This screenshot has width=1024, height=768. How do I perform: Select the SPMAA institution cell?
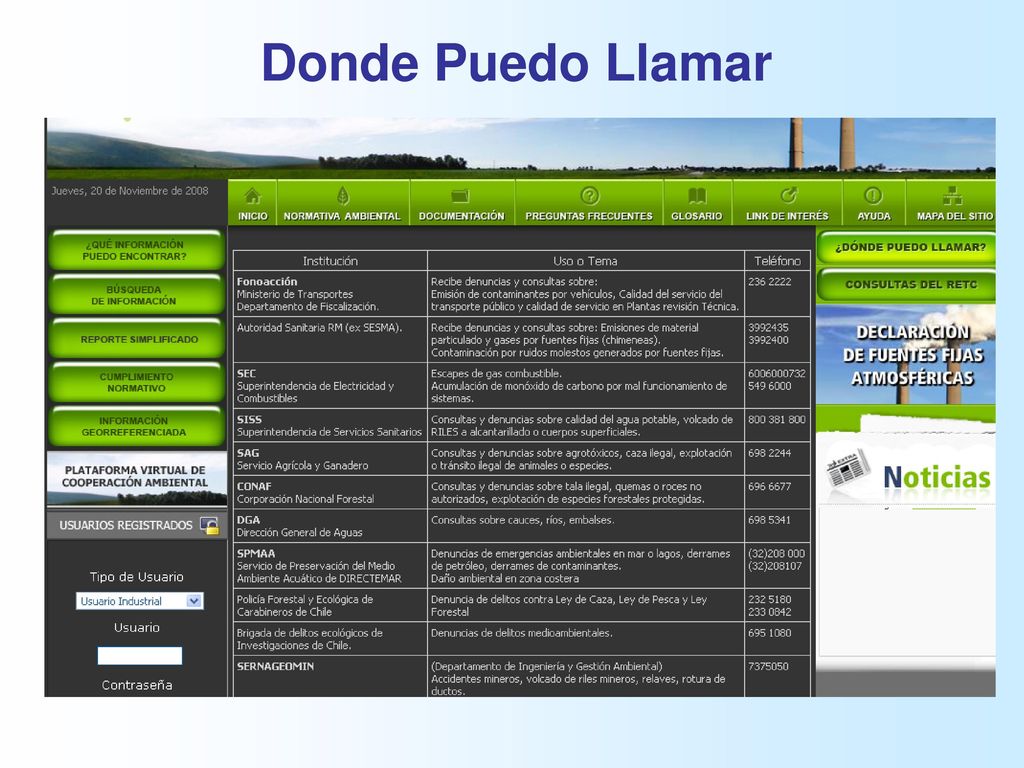tap(330, 566)
